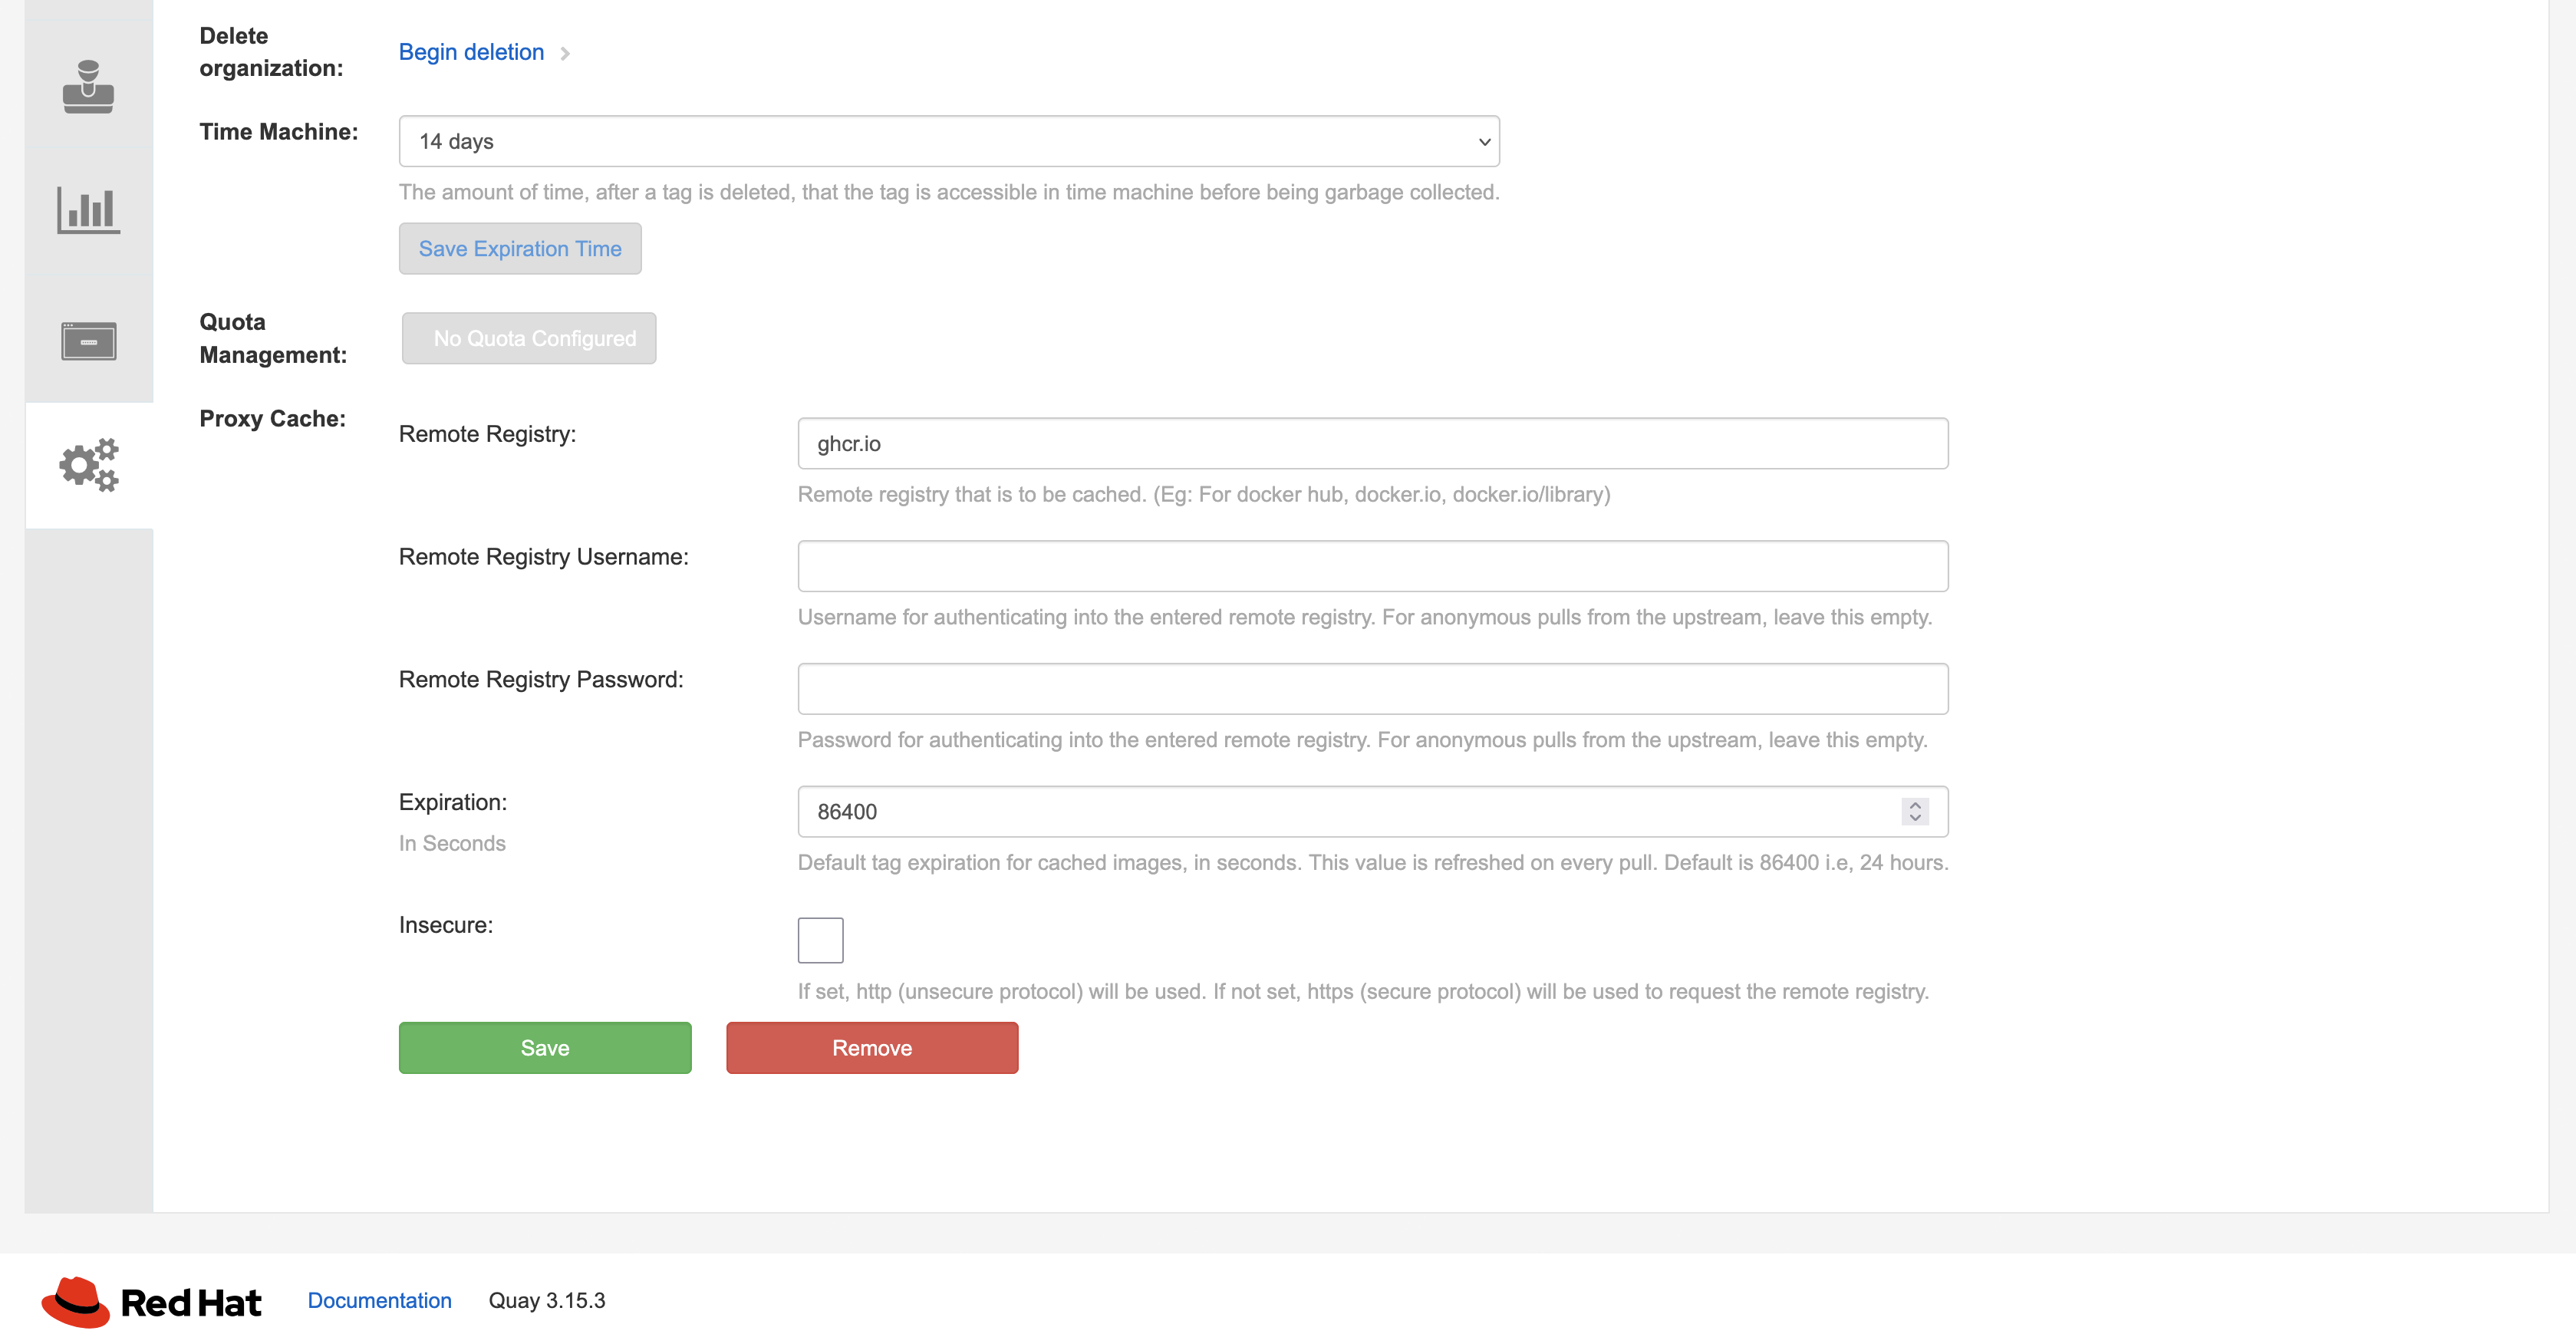The width and height of the screenshot is (2576, 1344).
Task: Click the Red Hat logo in footer
Action: click(150, 1301)
